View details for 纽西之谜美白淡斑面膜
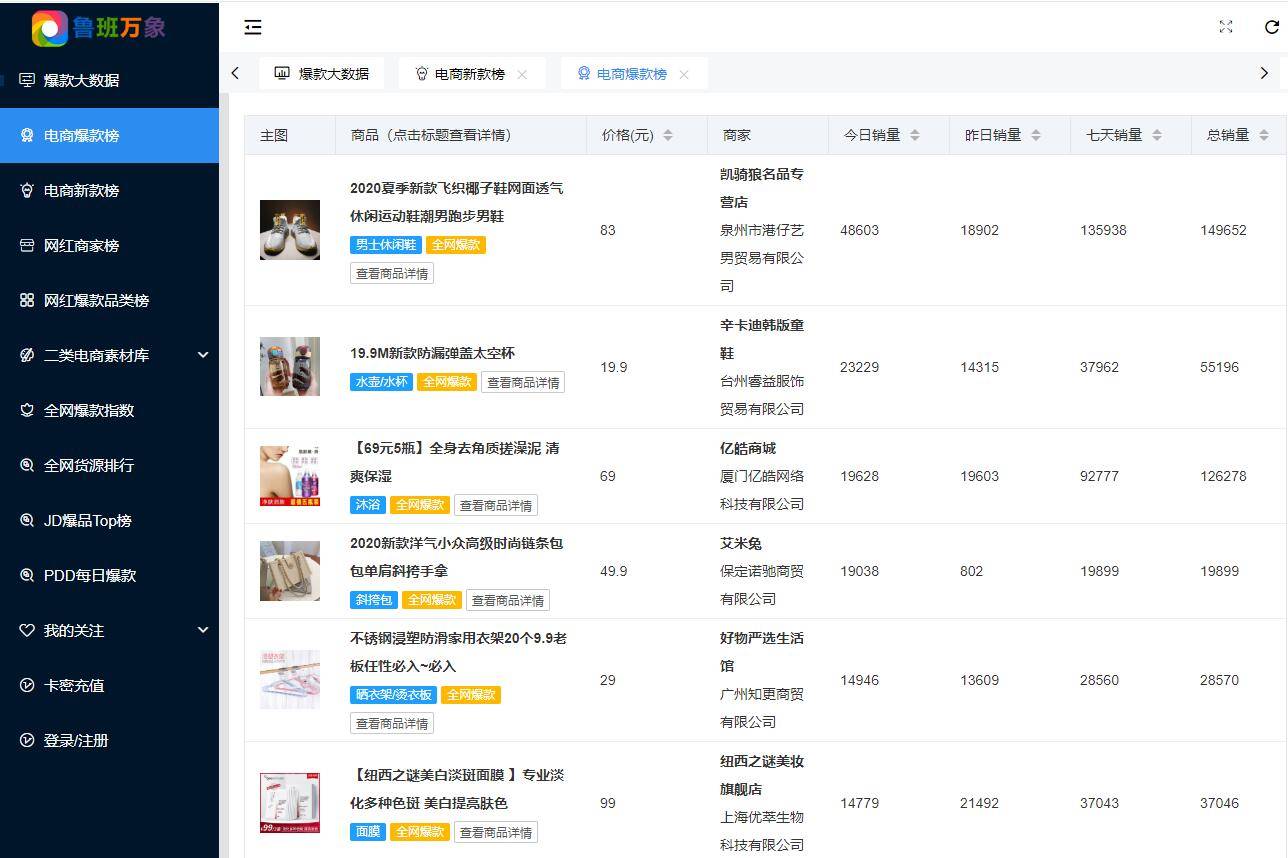The image size is (1288, 858). 496,832
